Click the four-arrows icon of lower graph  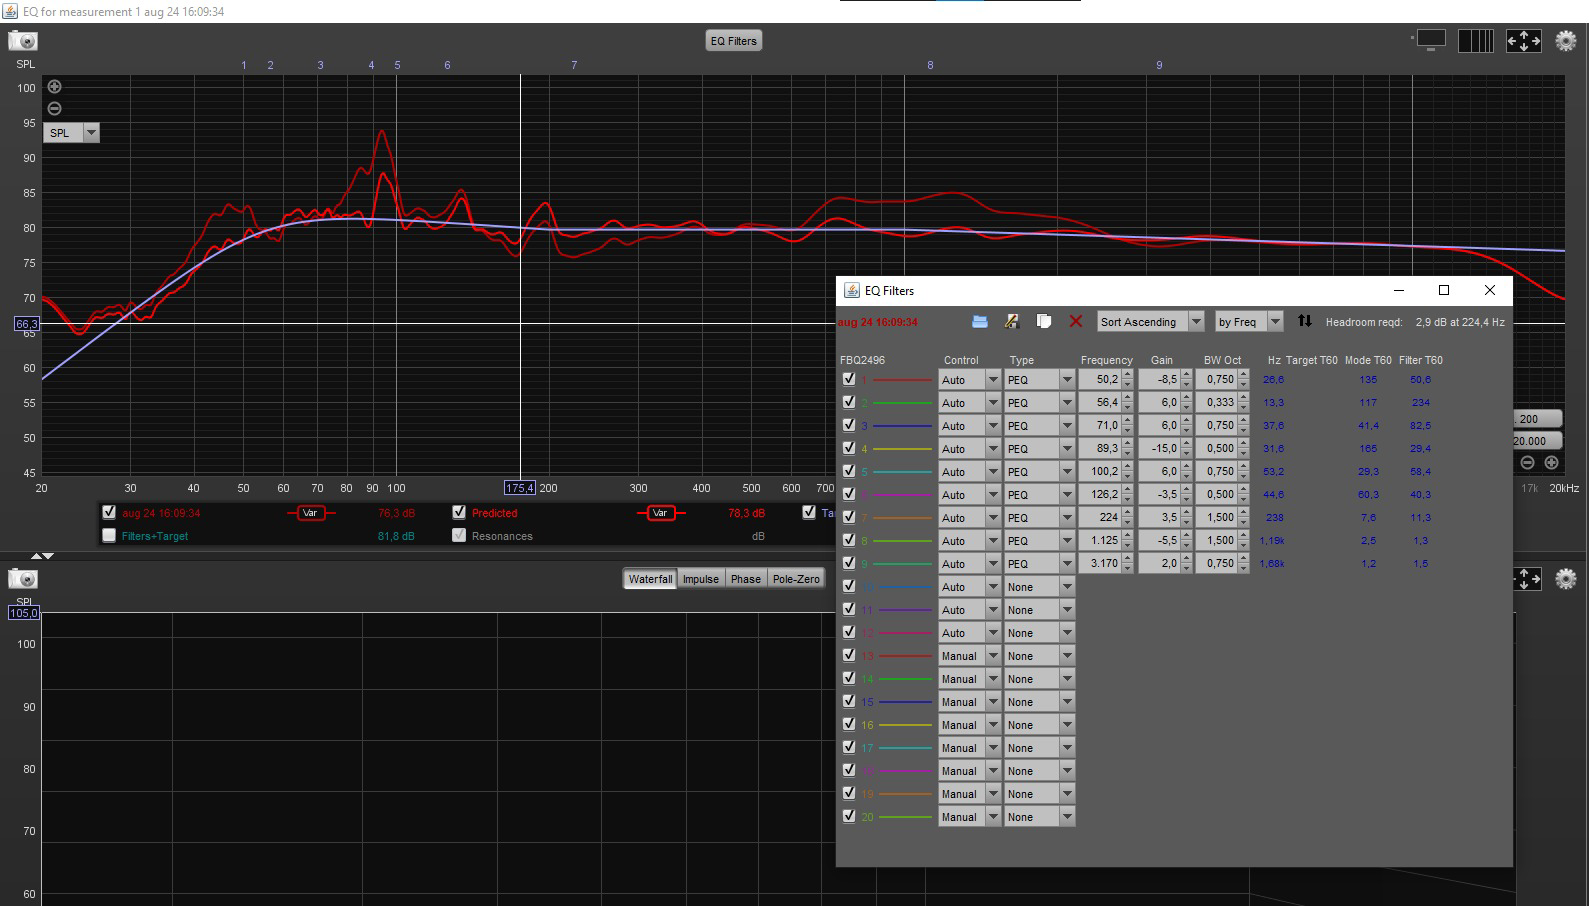point(1526,579)
